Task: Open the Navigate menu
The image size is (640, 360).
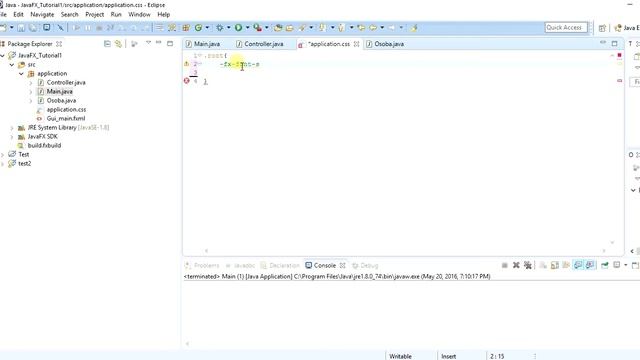Action: coord(42,14)
